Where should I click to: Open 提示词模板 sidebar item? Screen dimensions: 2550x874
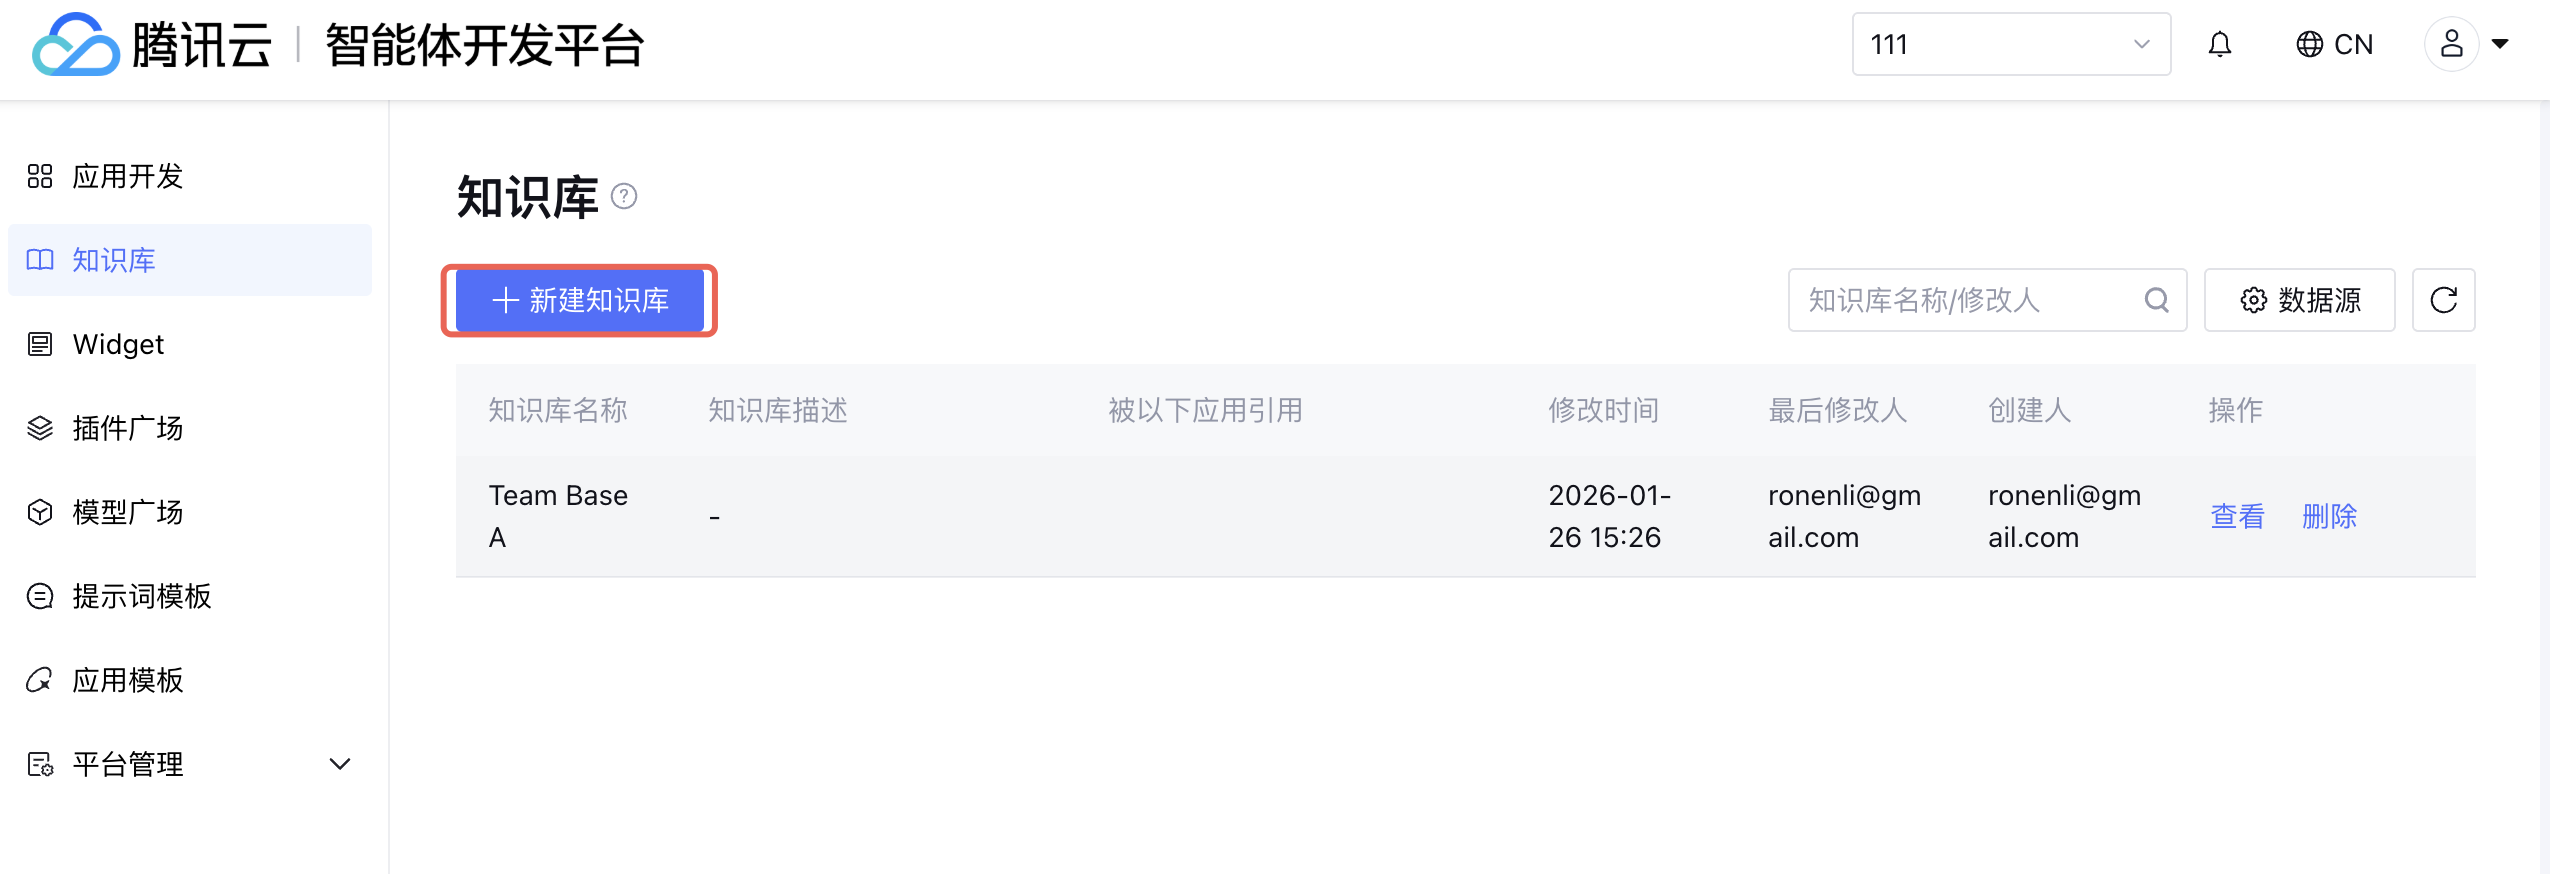(x=142, y=597)
